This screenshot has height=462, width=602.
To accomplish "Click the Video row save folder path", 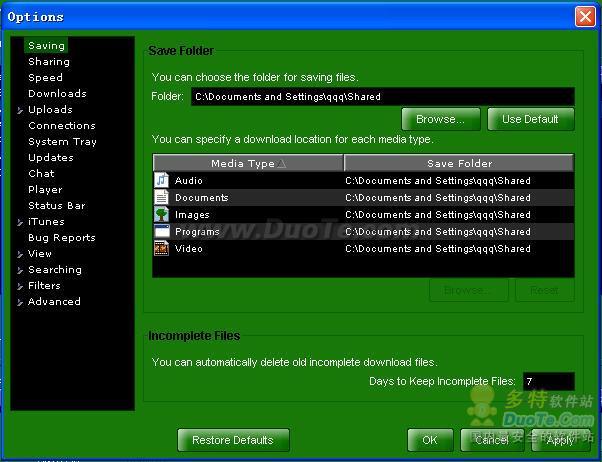I will tap(438, 248).
